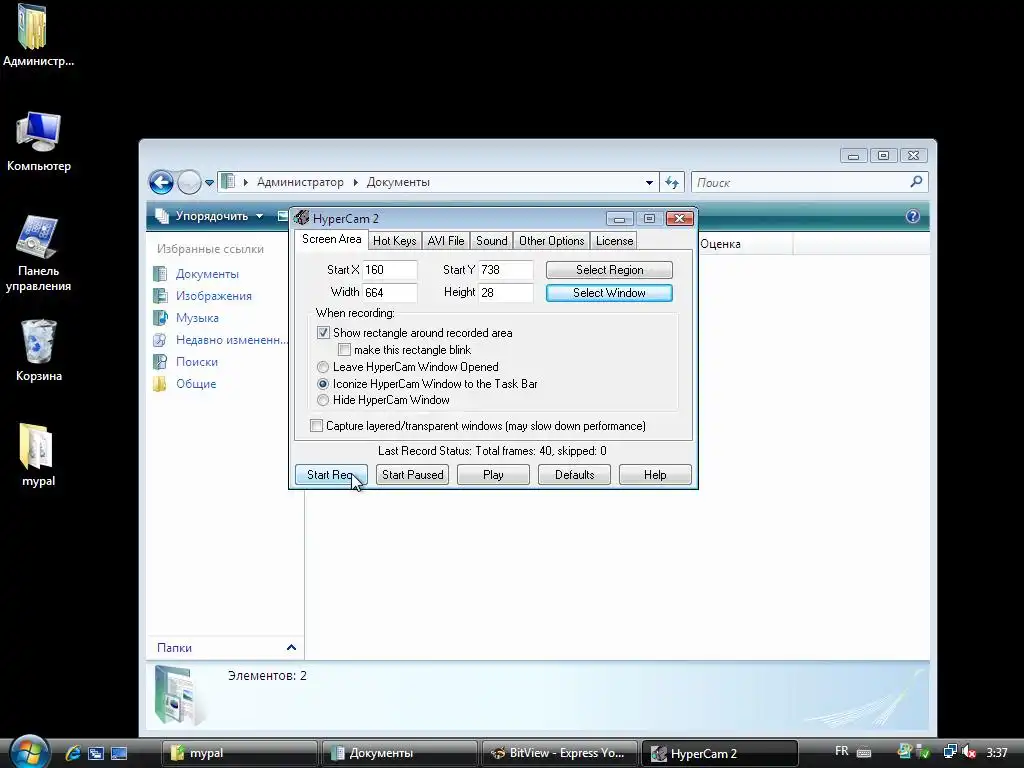Select Iconize HyperCam Window to Task Bar
Image resolution: width=1024 pixels, height=768 pixels.
click(x=323, y=384)
